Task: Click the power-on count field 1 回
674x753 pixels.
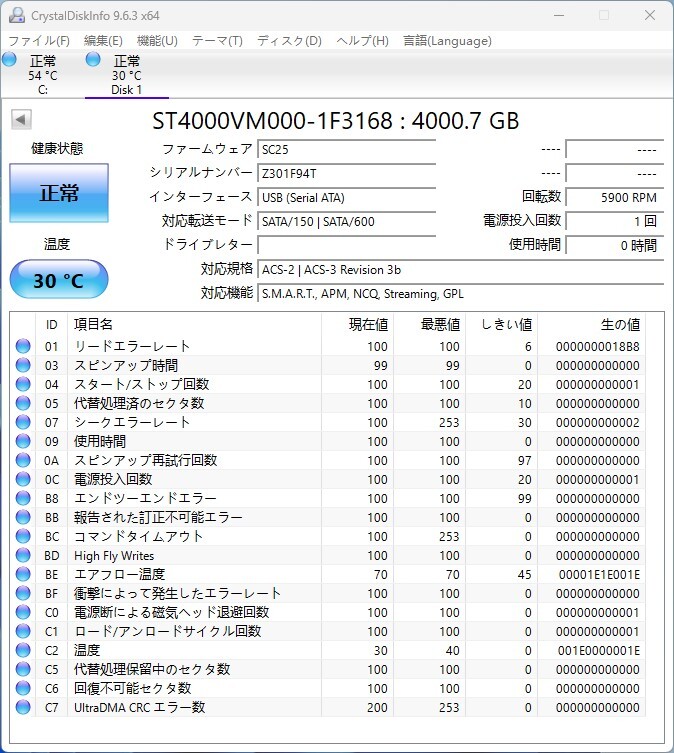Action: (x=614, y=221)
